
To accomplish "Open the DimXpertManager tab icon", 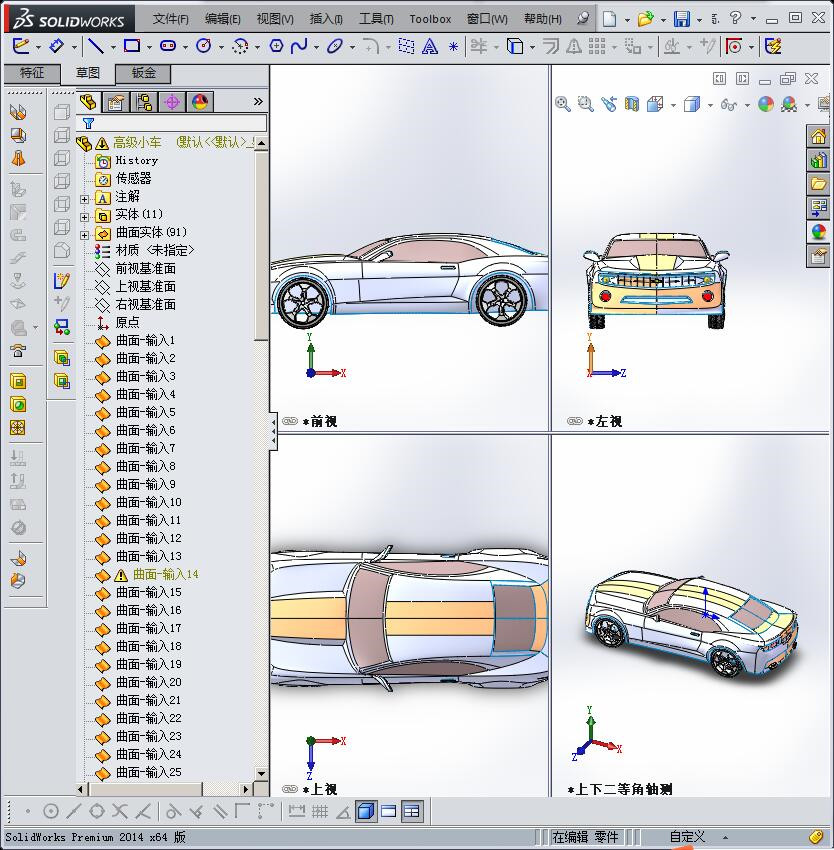I will pyautogui.click(x=172, y=102).
